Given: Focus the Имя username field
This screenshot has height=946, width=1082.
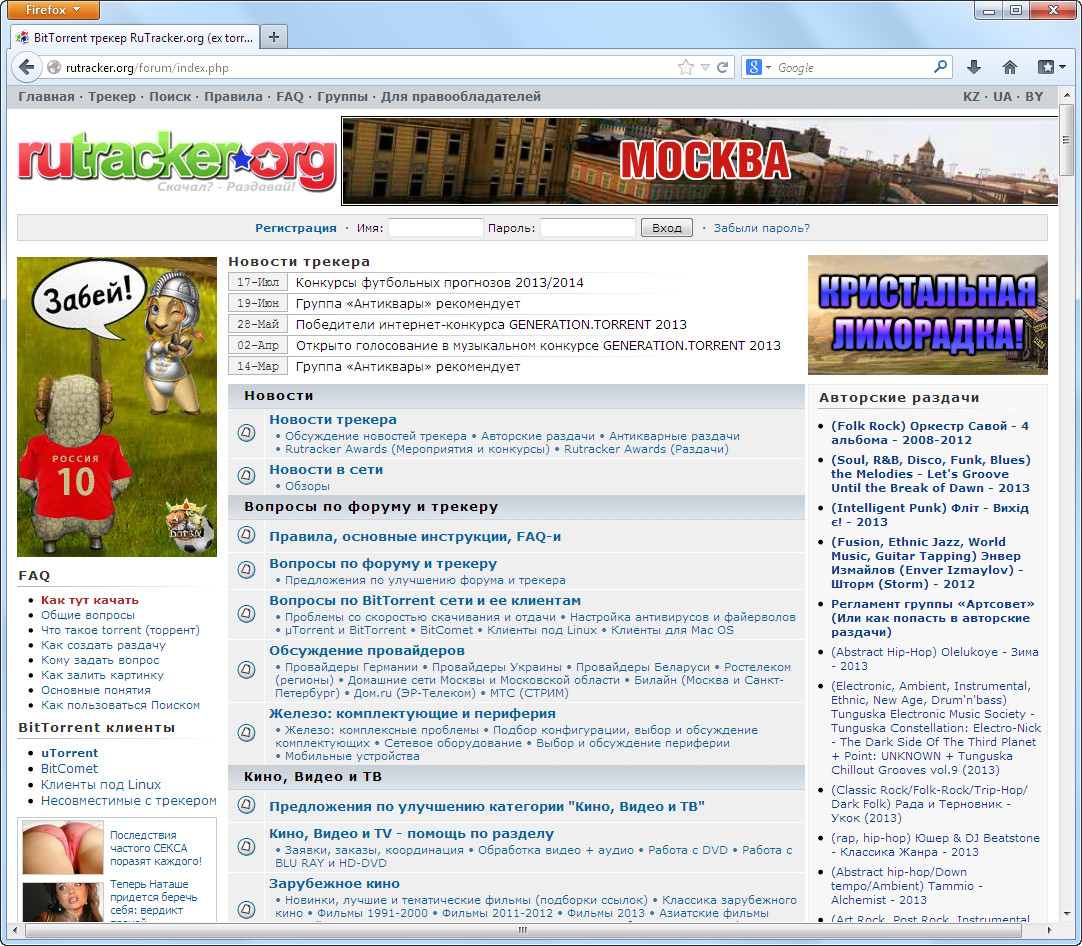Looking at the screenshot, I should 435,228.
